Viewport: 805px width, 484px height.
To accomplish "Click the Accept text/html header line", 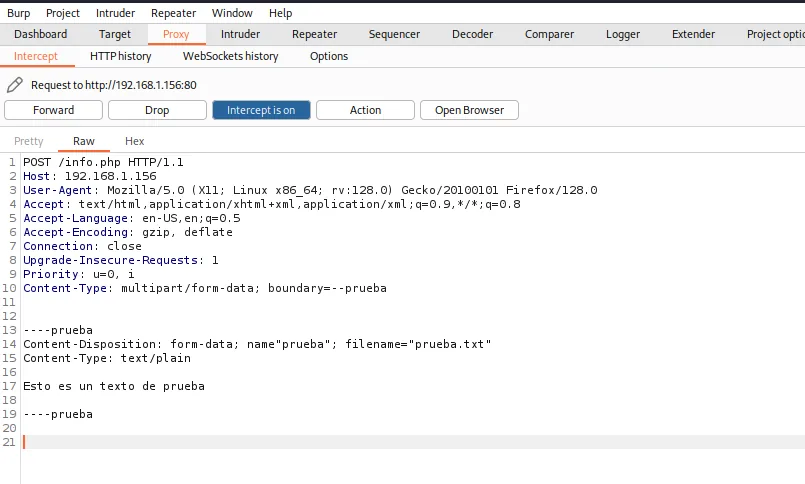I will point(272,204).
